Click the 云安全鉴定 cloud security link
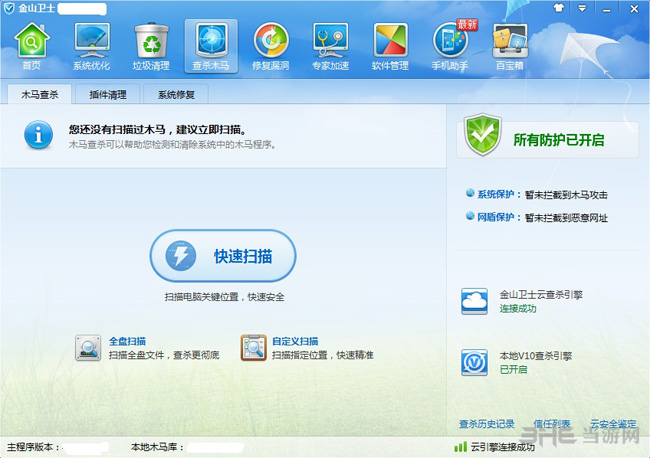Screen dimensions: 650x458 pos(613,424)
